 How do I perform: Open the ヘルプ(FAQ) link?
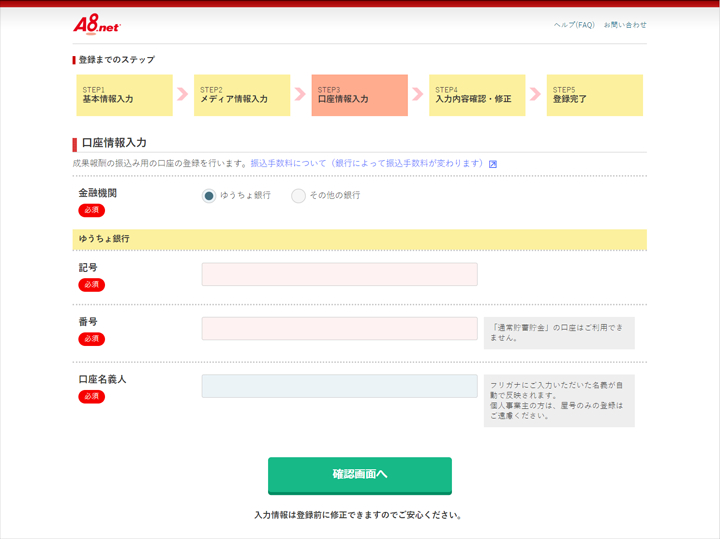[574, 25]
